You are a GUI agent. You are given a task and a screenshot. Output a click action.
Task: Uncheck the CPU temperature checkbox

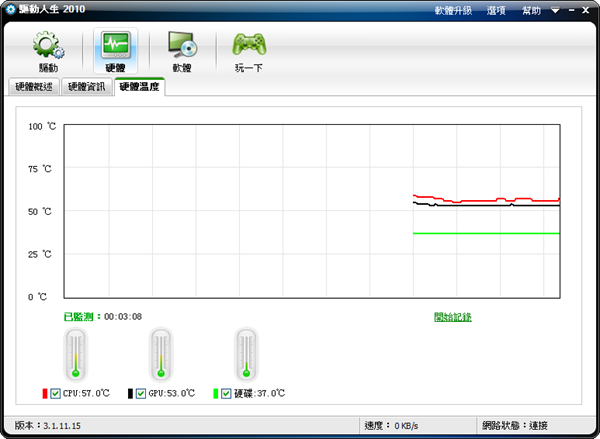55,393
